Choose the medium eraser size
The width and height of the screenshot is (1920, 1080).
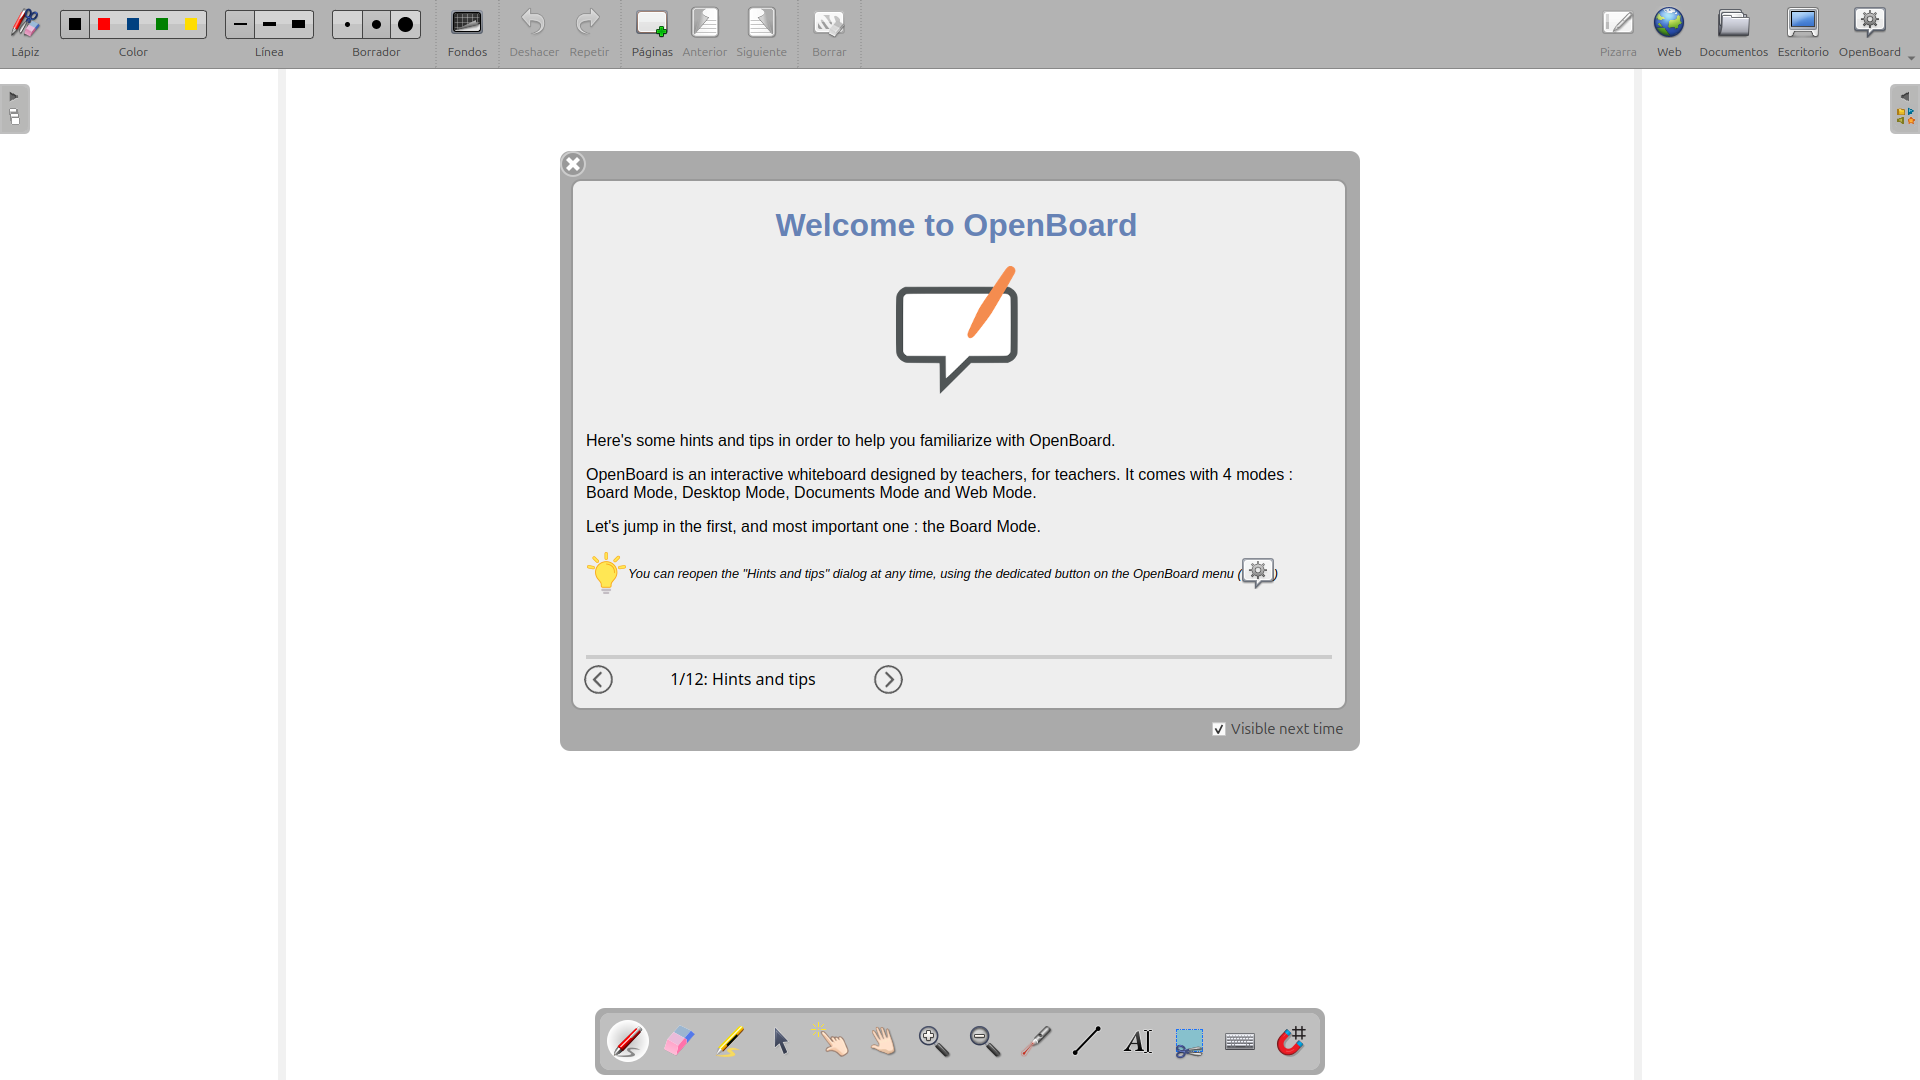(376, 24)
